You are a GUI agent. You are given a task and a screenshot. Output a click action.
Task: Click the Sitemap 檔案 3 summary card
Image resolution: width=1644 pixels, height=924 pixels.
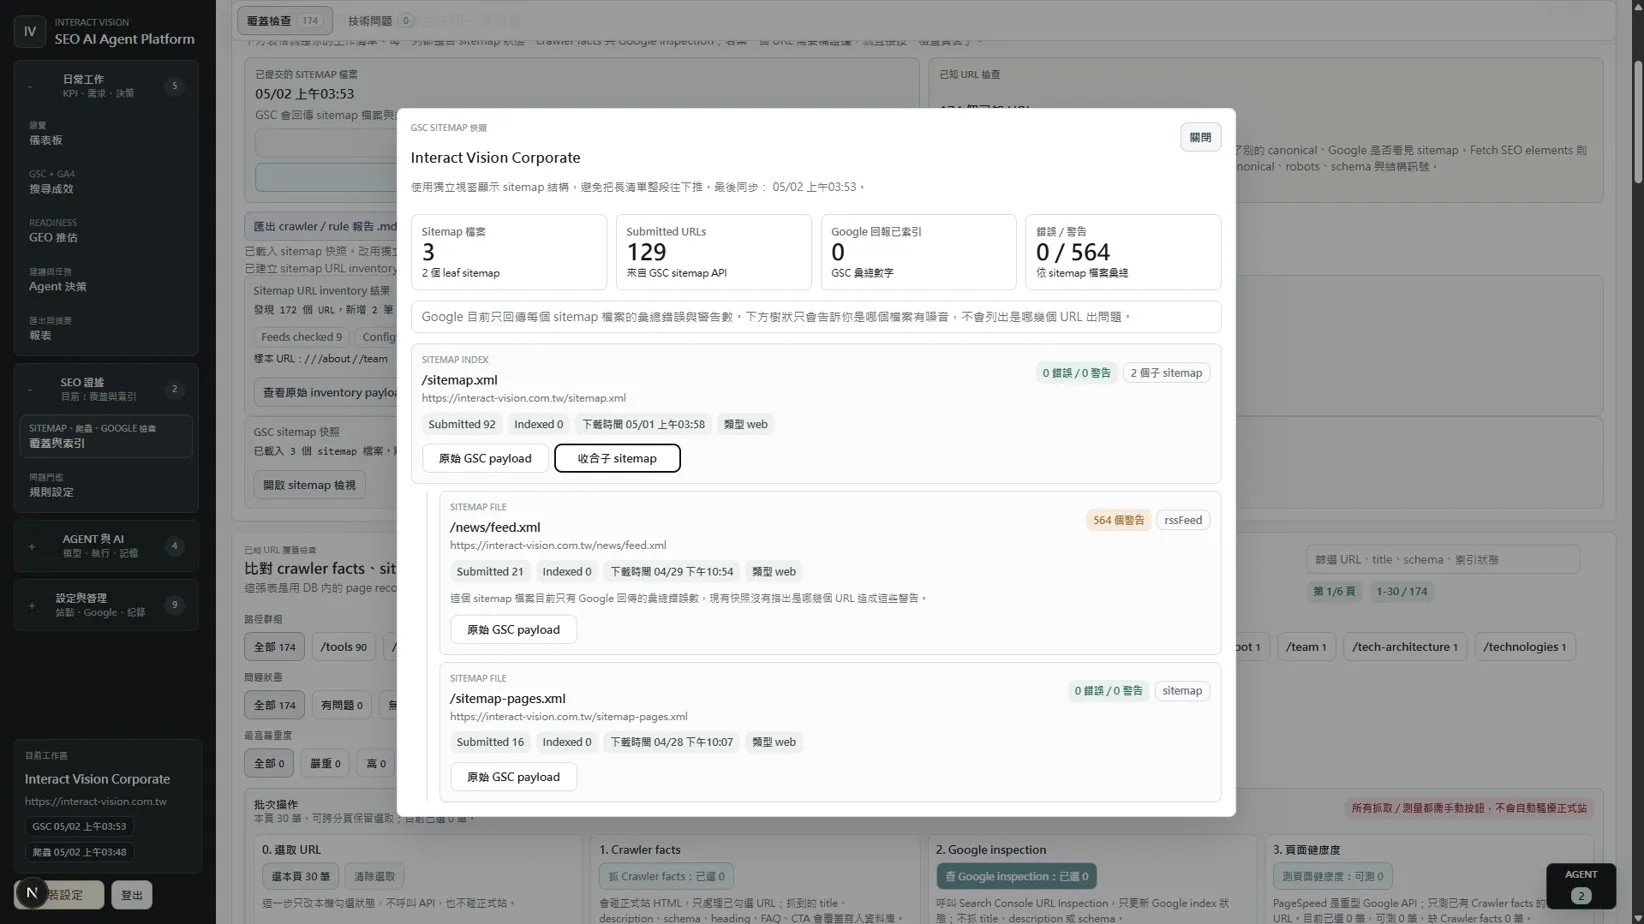[x=508, y=252]
